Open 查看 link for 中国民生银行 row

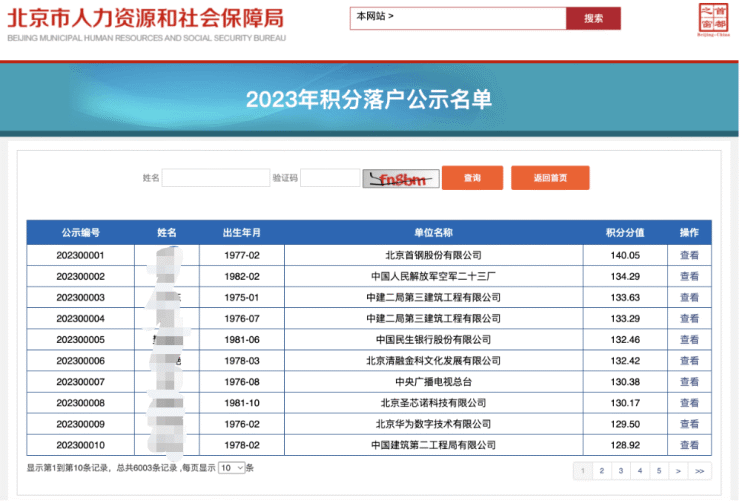click(x=689, y=339)
